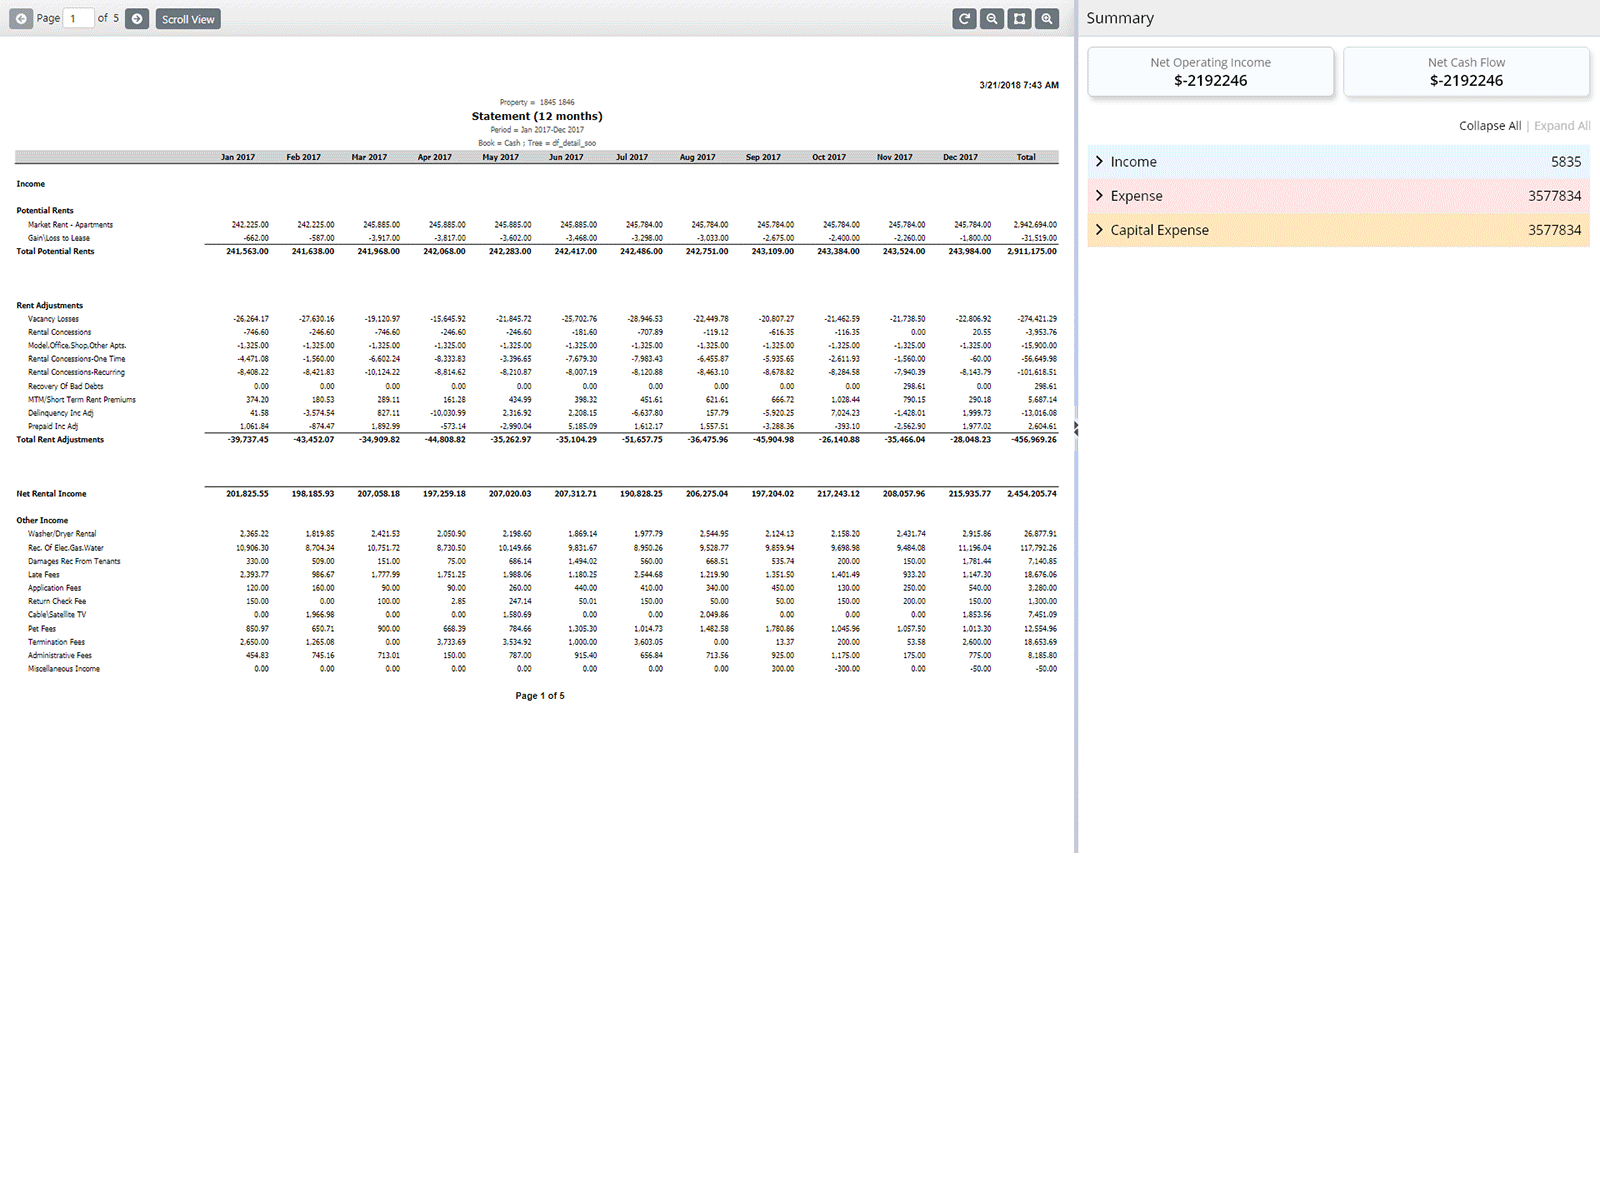
Task: Select the Net Operating Income card
Action: pos(1210,71)
